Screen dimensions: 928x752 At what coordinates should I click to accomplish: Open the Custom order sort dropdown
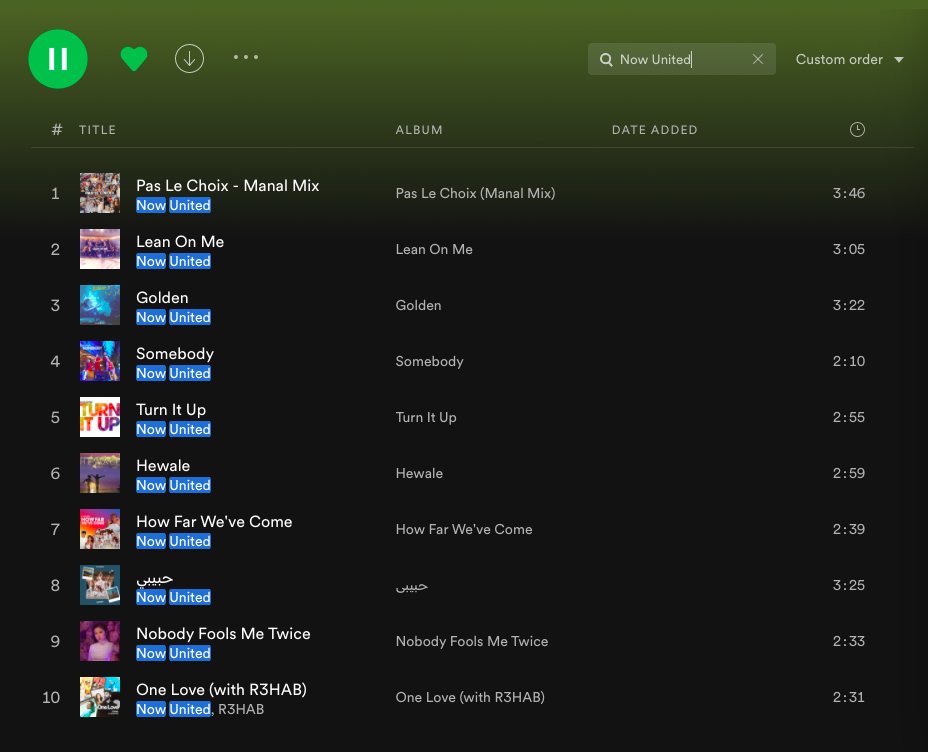click(x=849, y=59)
